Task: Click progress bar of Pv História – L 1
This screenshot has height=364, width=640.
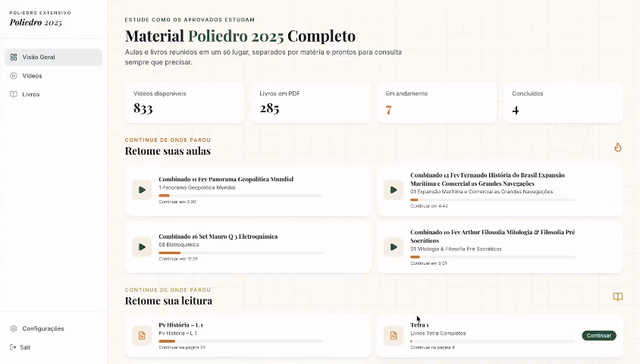Action: coord(241,341)
